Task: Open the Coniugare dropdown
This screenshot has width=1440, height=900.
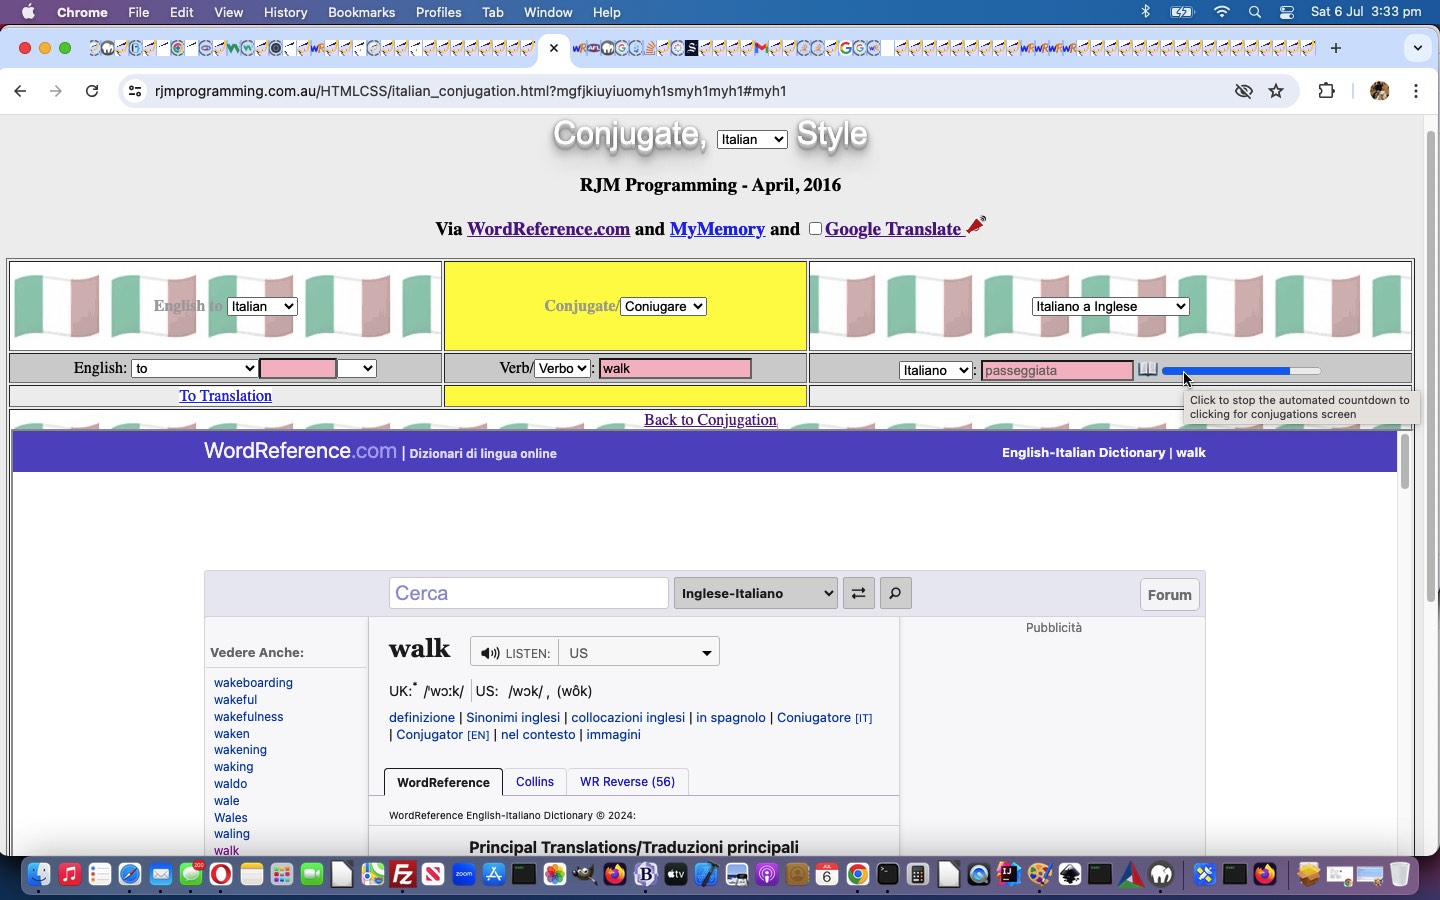Action: [664, 306]
